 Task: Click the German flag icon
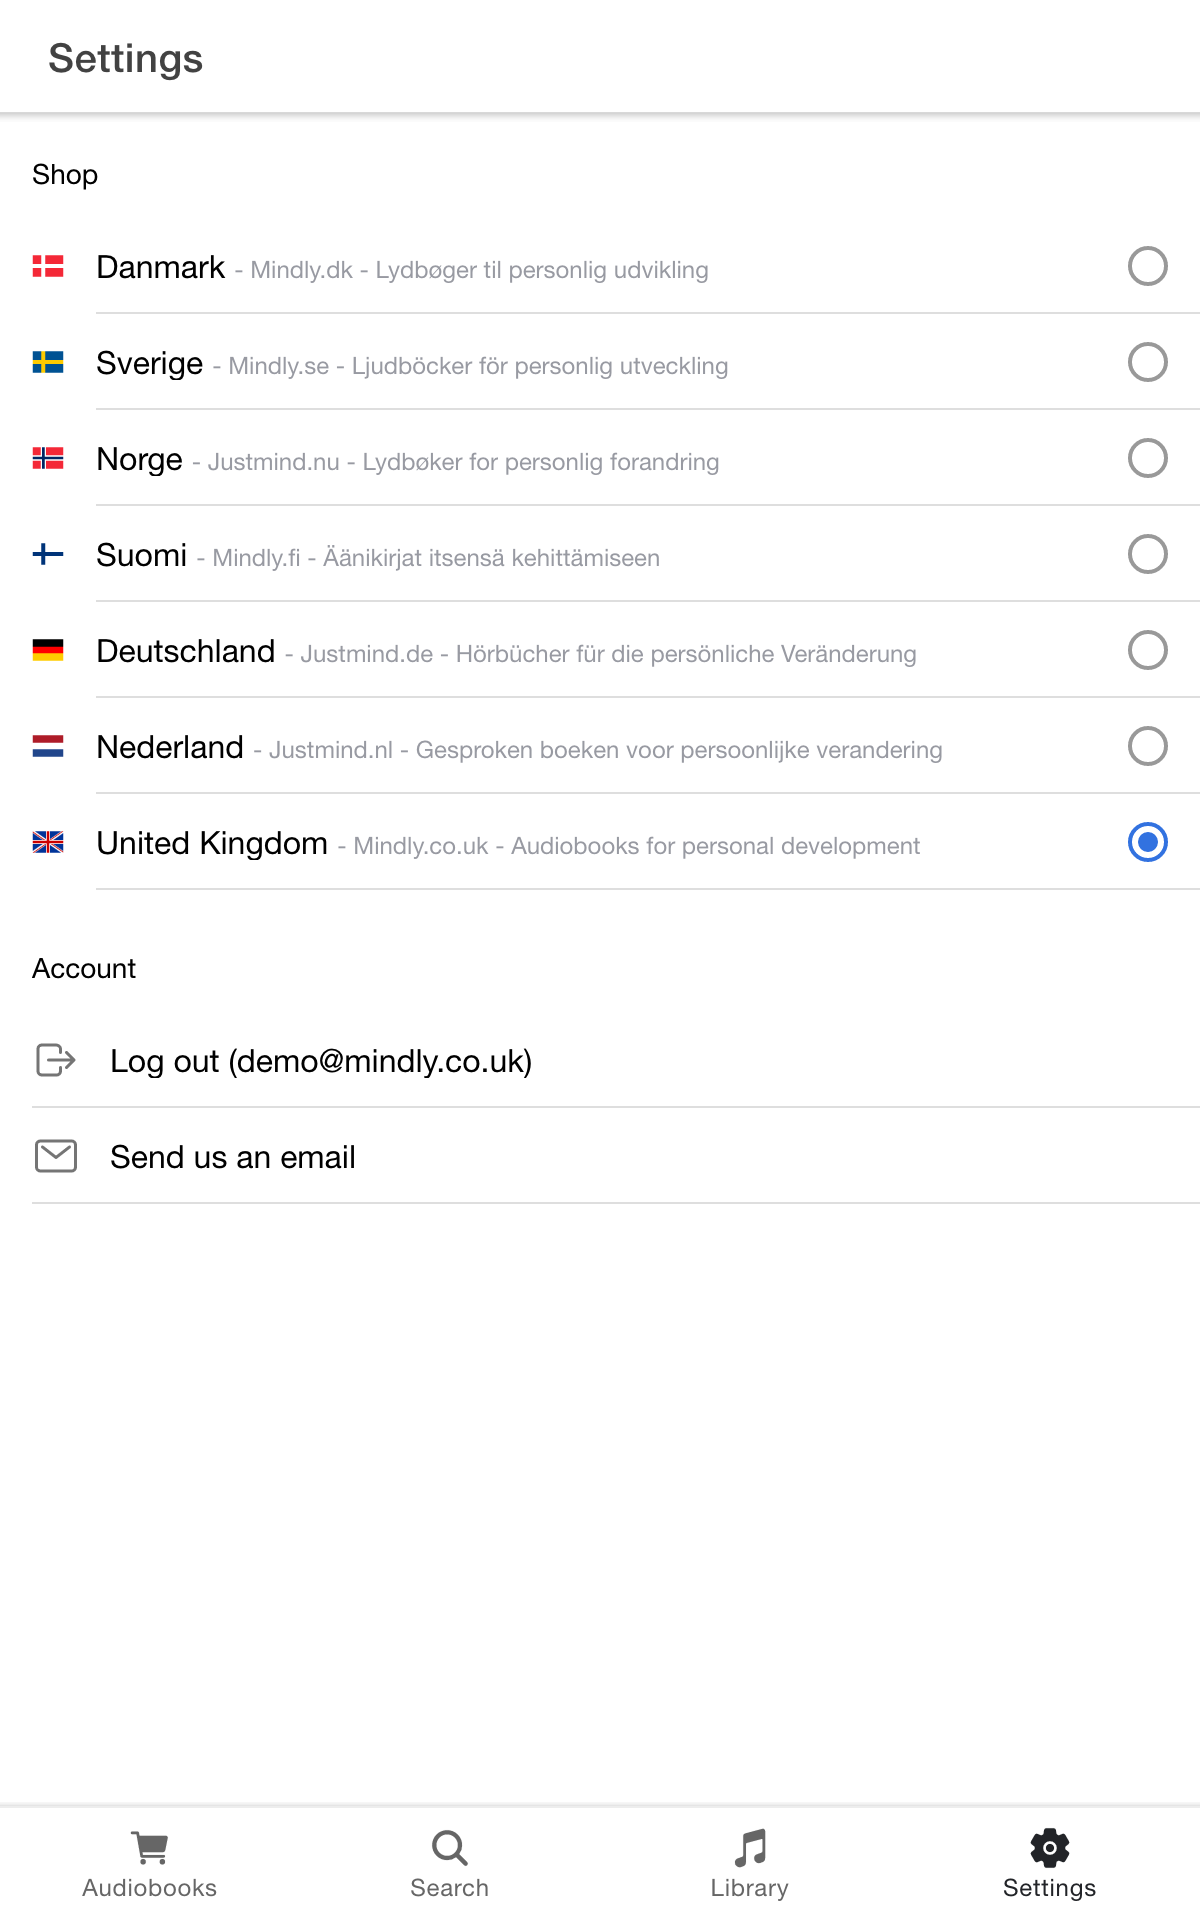coord(48,650)
